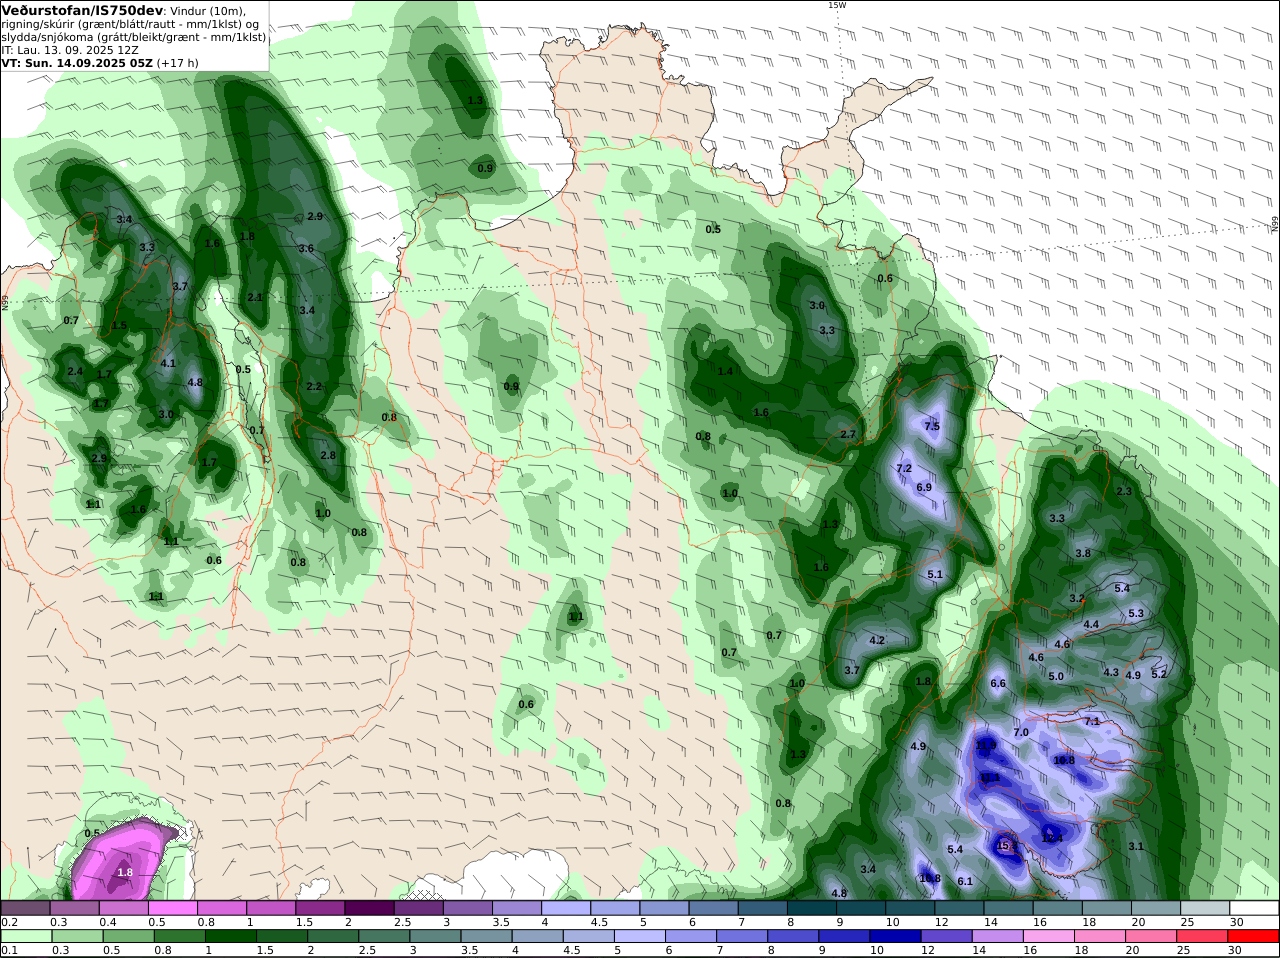Click the 2.2 precipitation value on the map
This screenshot has width=1280, height=958.
coord(314,386)
